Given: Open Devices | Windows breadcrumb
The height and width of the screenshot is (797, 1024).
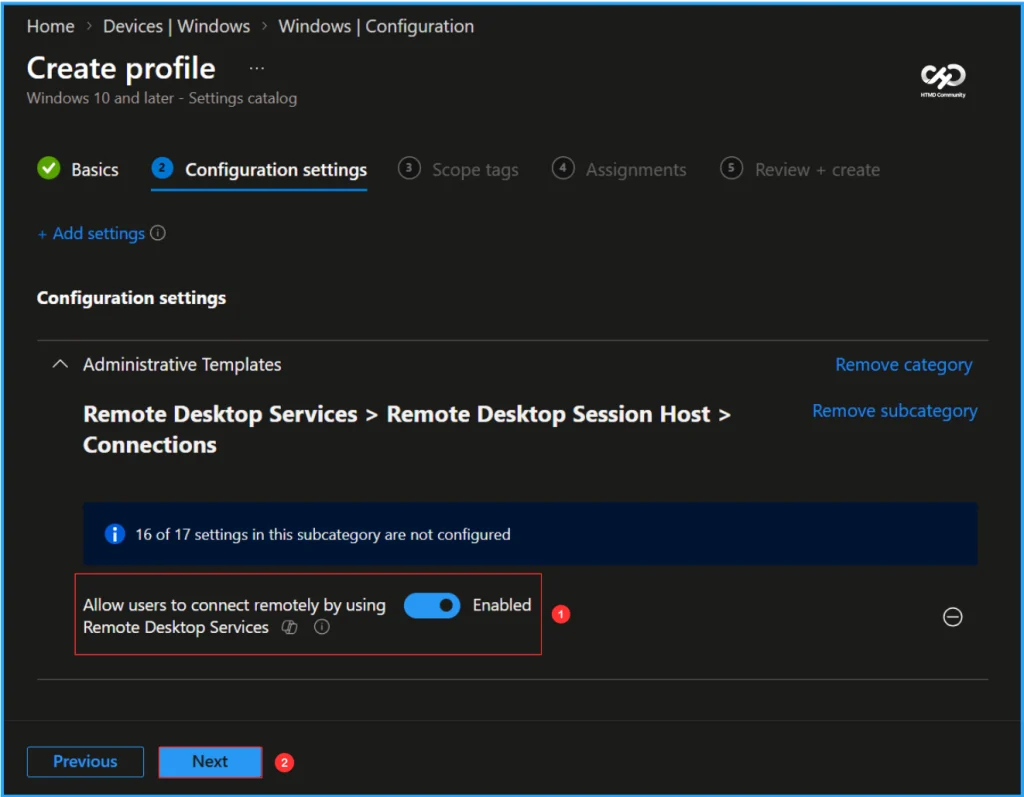Looking at the screenshot, I should pos(176,26).
